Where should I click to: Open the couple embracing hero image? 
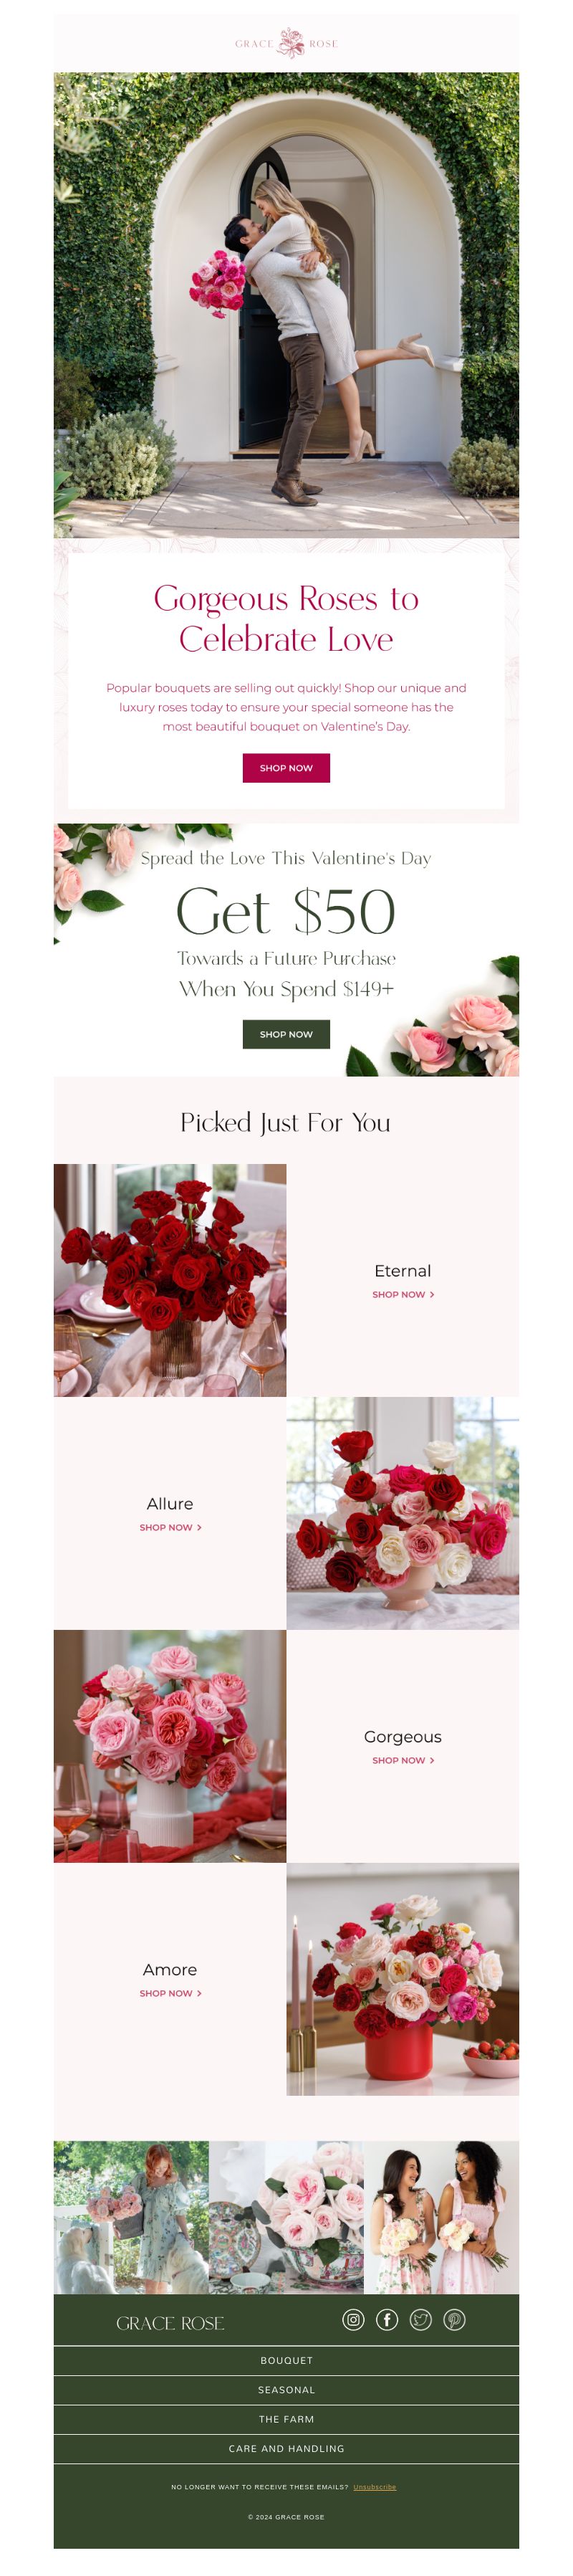(286, 305)
